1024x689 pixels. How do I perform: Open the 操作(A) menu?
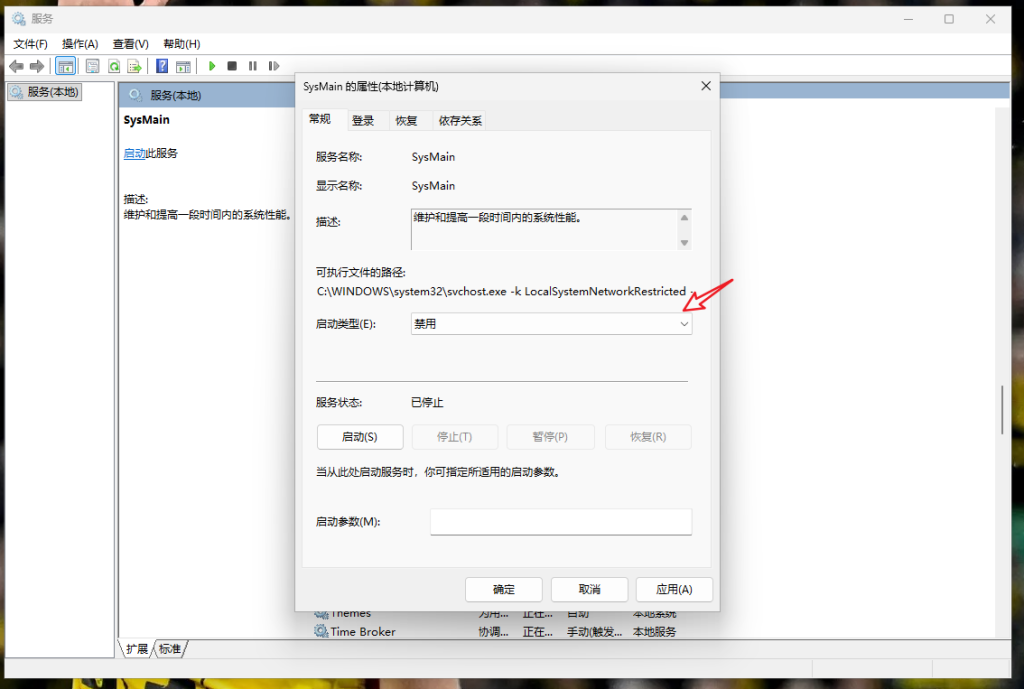click(80, 44)
